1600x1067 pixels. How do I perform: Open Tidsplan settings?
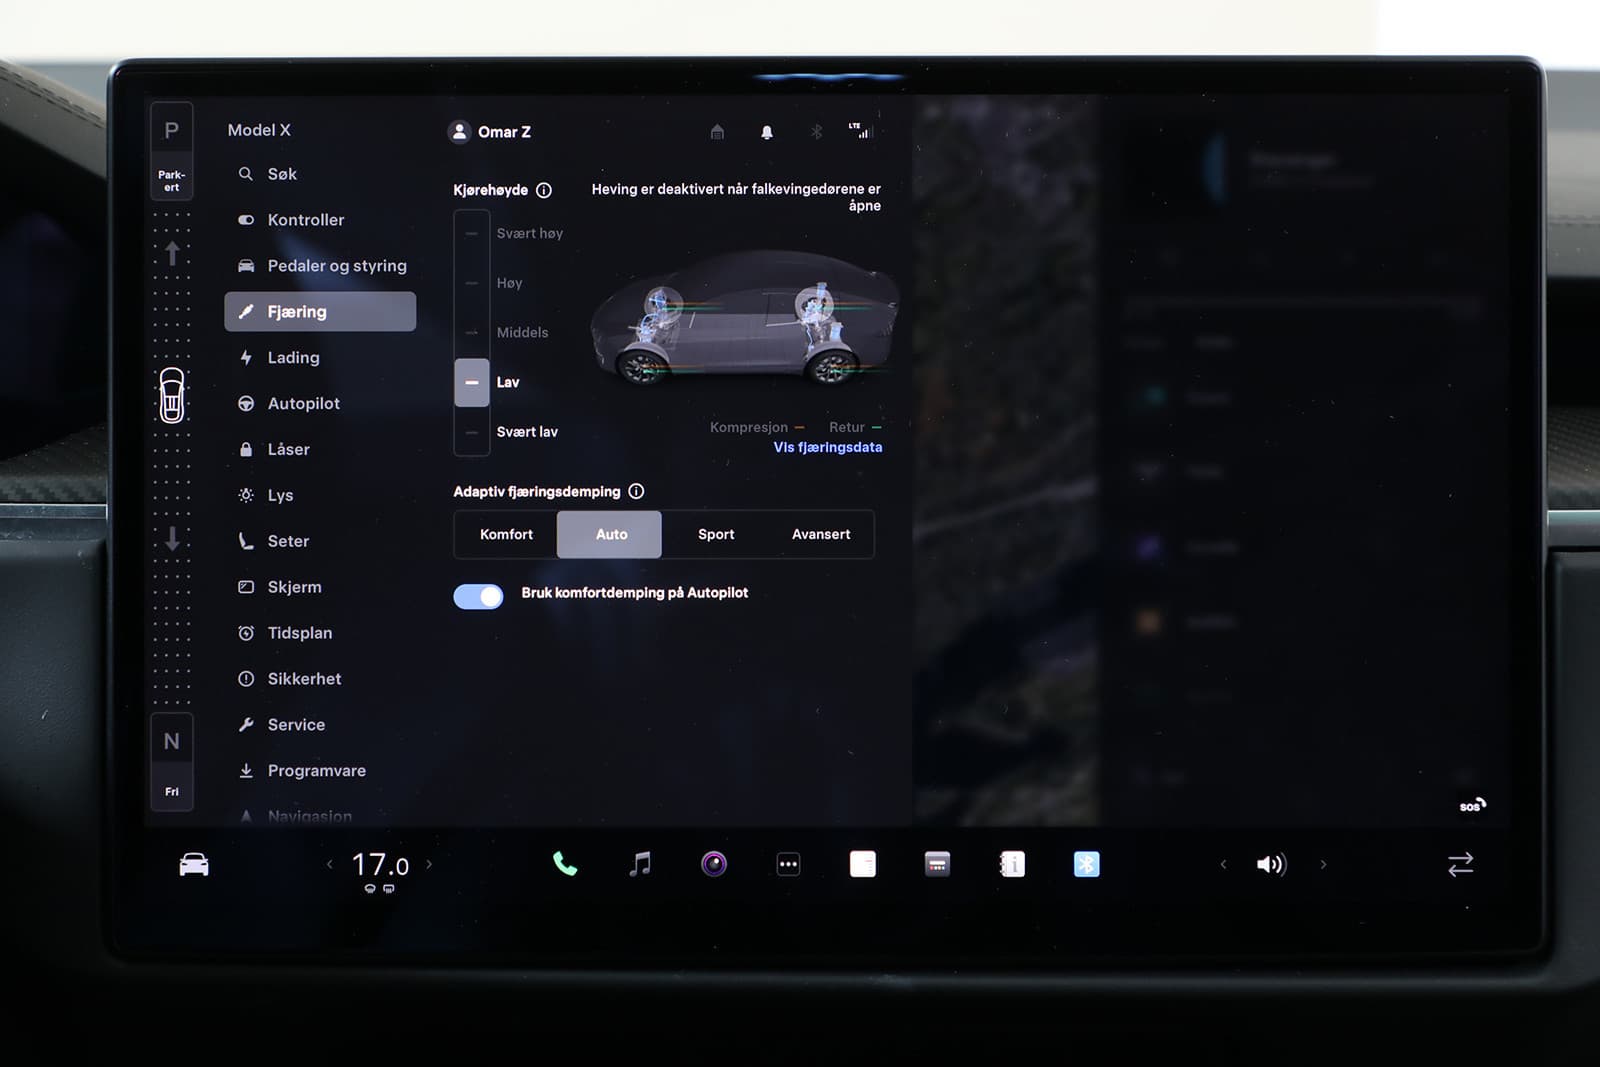tap(320, 633)
